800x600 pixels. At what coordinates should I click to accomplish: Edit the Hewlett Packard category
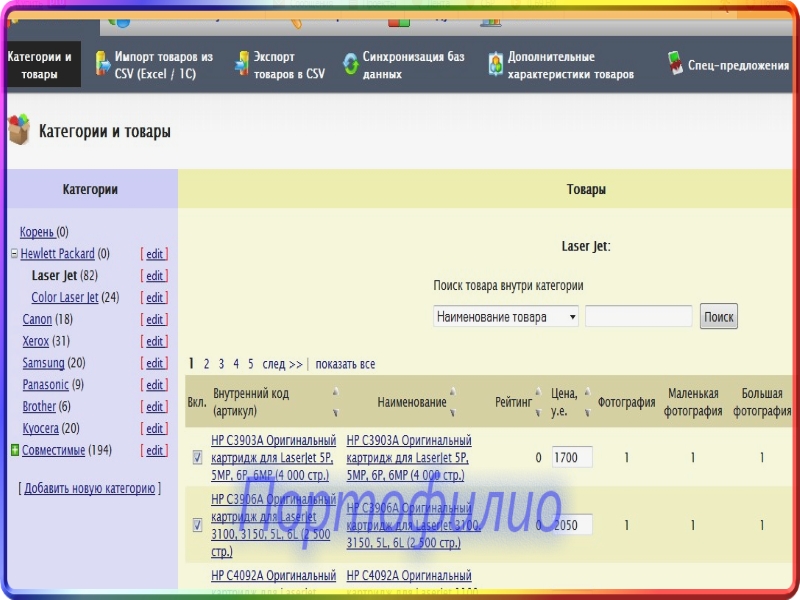tap(155, 254)
